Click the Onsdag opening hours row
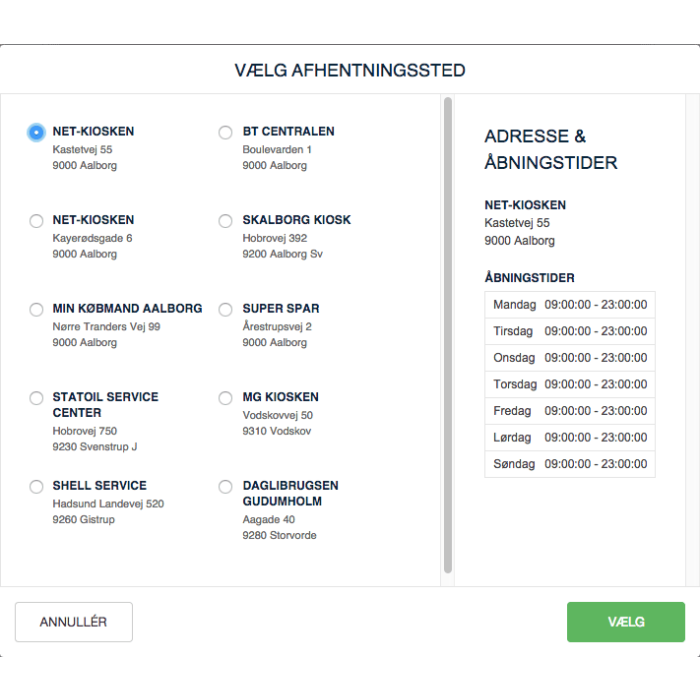Screen dimensions: 700x700 (x=570, y=358)
